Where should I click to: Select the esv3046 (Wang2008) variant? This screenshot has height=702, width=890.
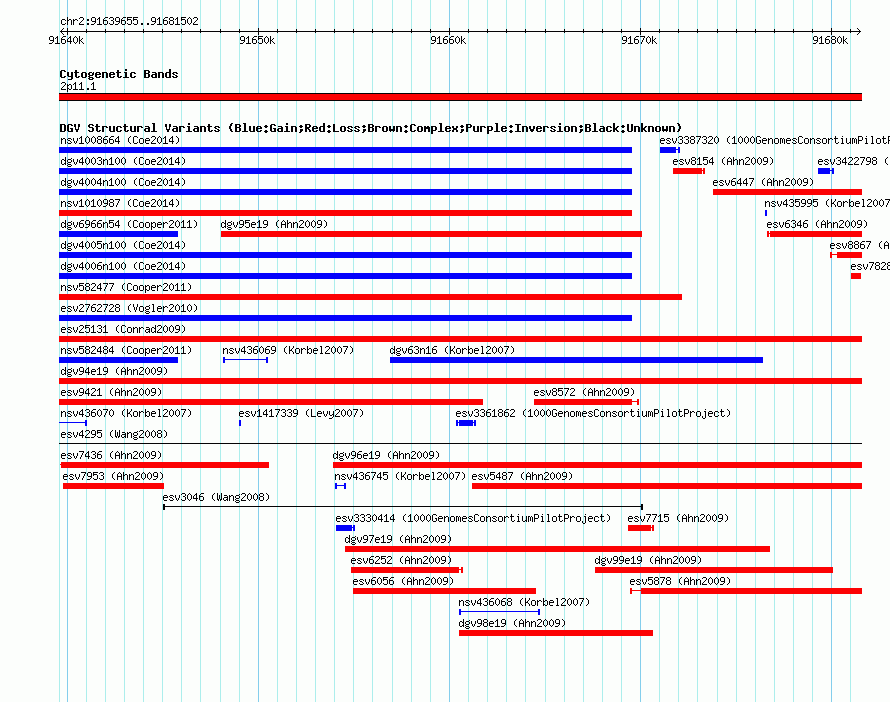(x=403, y=507)
